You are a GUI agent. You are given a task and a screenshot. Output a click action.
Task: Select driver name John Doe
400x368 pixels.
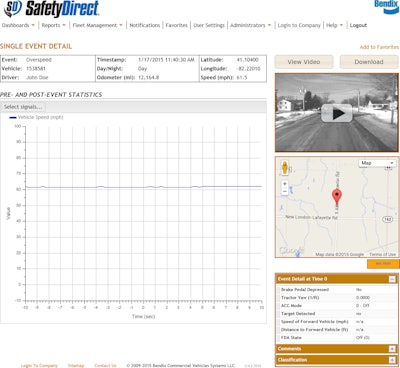tap(37, 77)
